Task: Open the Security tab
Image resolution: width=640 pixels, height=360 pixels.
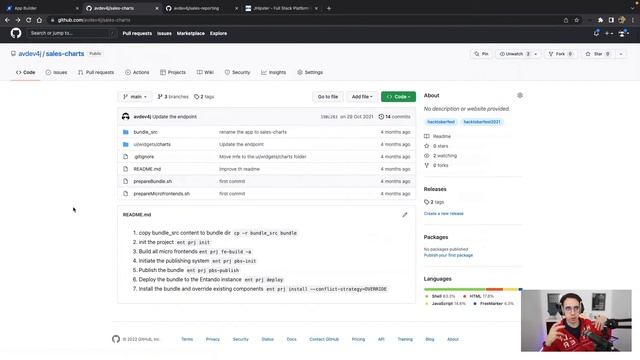Action: pos(237,72)
